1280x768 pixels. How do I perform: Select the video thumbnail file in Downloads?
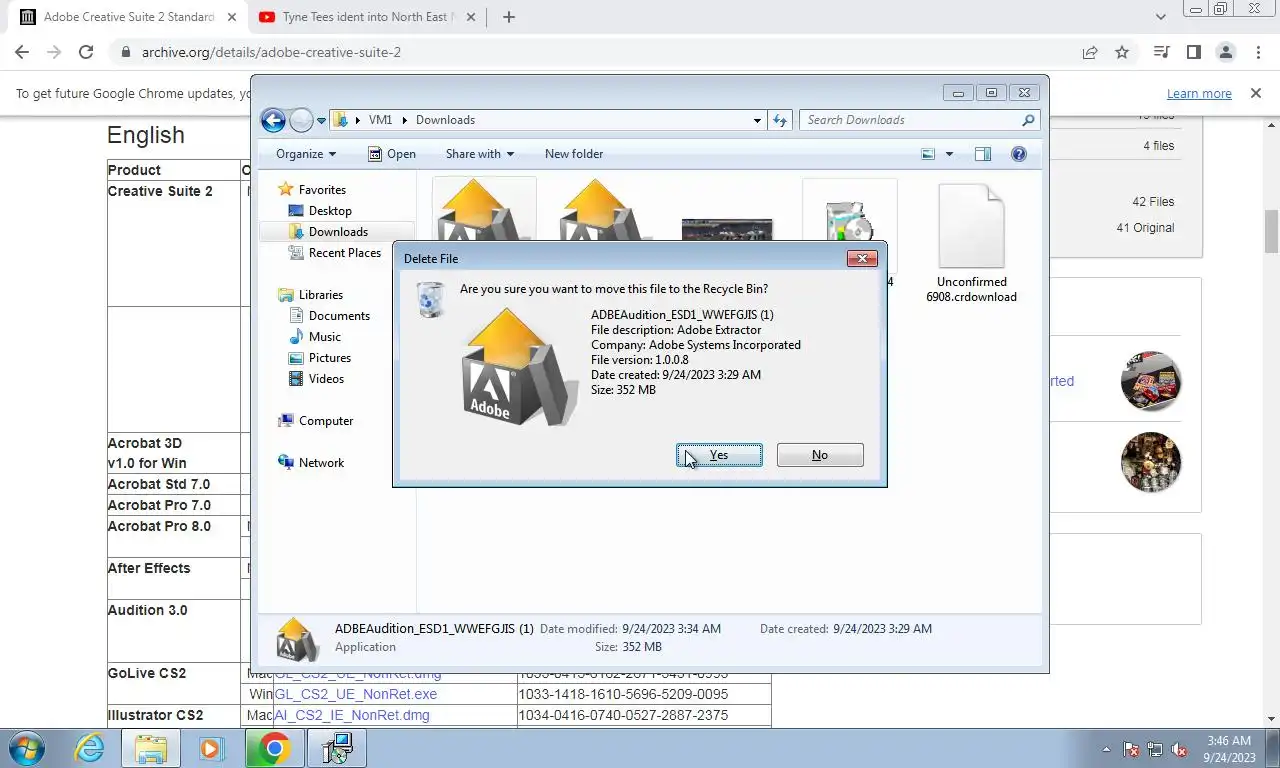(727, 230)
